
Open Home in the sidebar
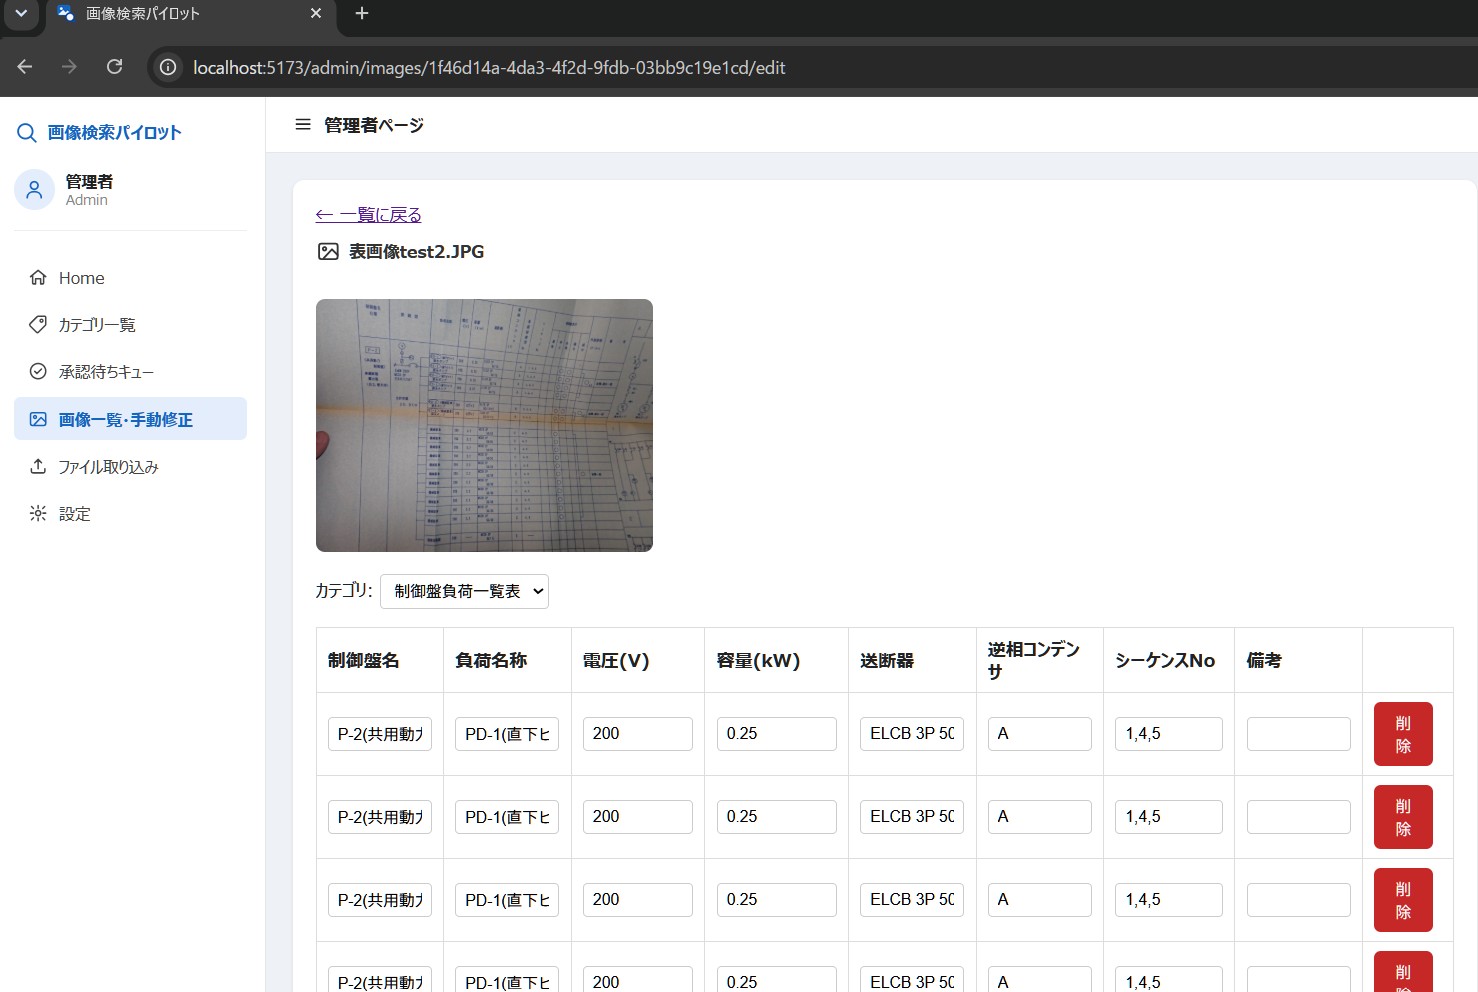(130, 278)
